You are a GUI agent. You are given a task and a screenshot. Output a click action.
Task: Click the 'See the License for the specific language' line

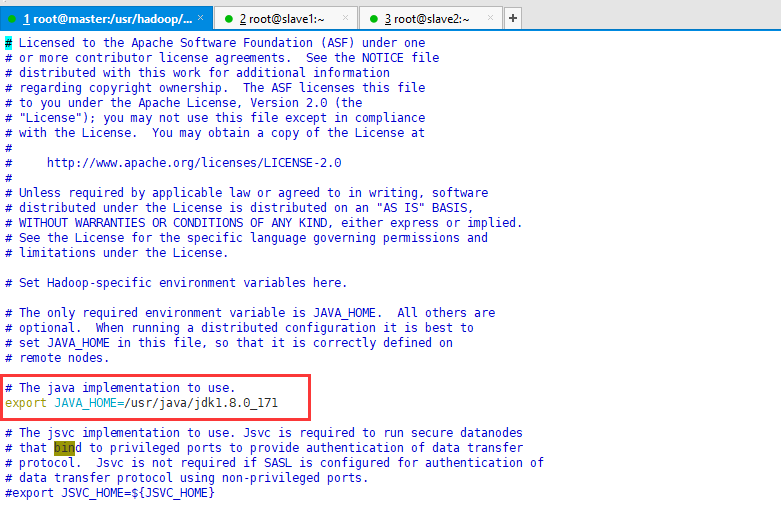(247, 238)
